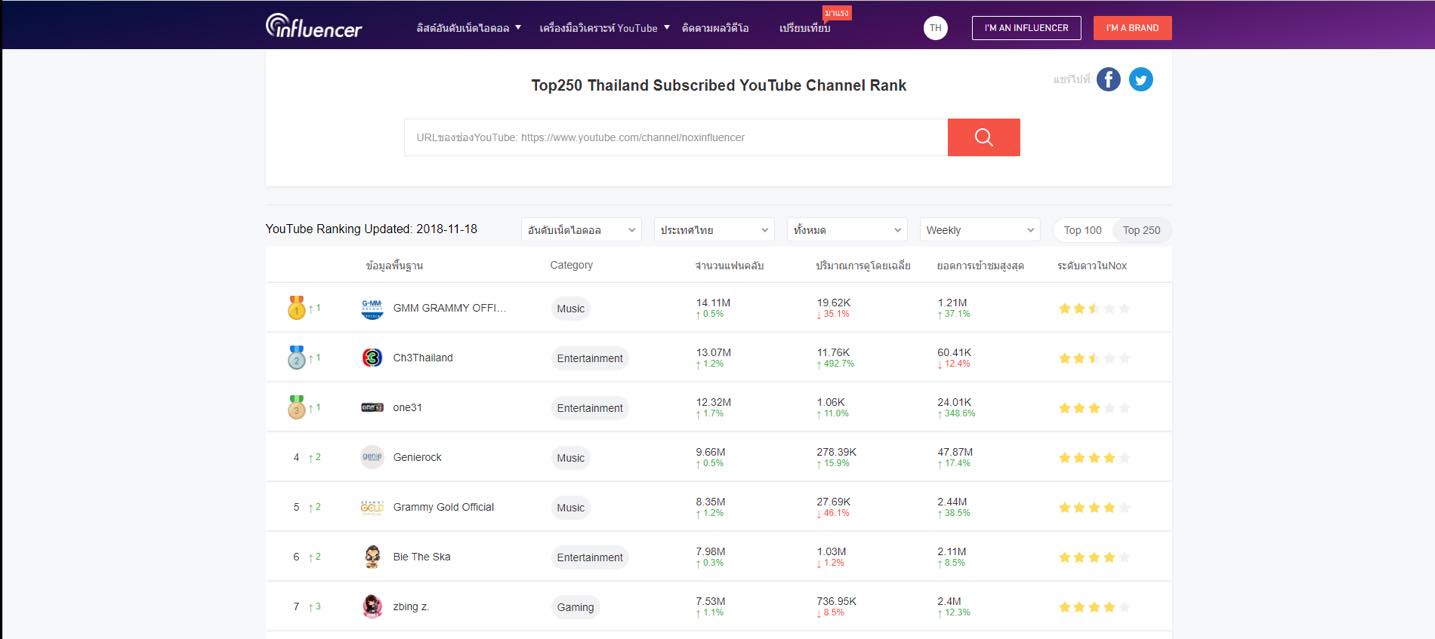Click 736.95K average views value

point(836,601)
